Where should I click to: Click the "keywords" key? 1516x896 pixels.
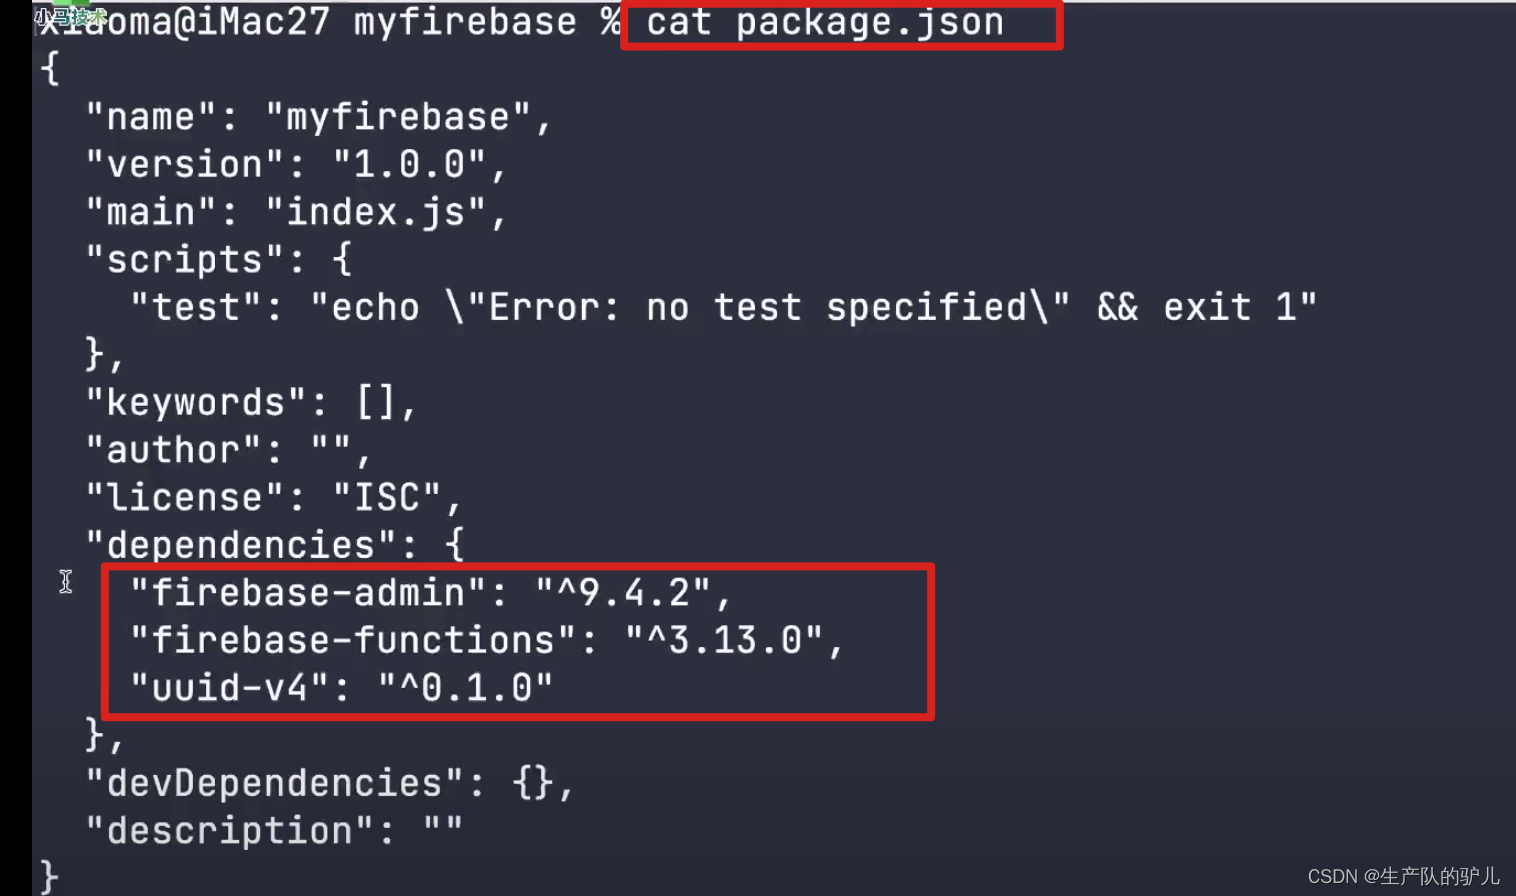point(195,403)
